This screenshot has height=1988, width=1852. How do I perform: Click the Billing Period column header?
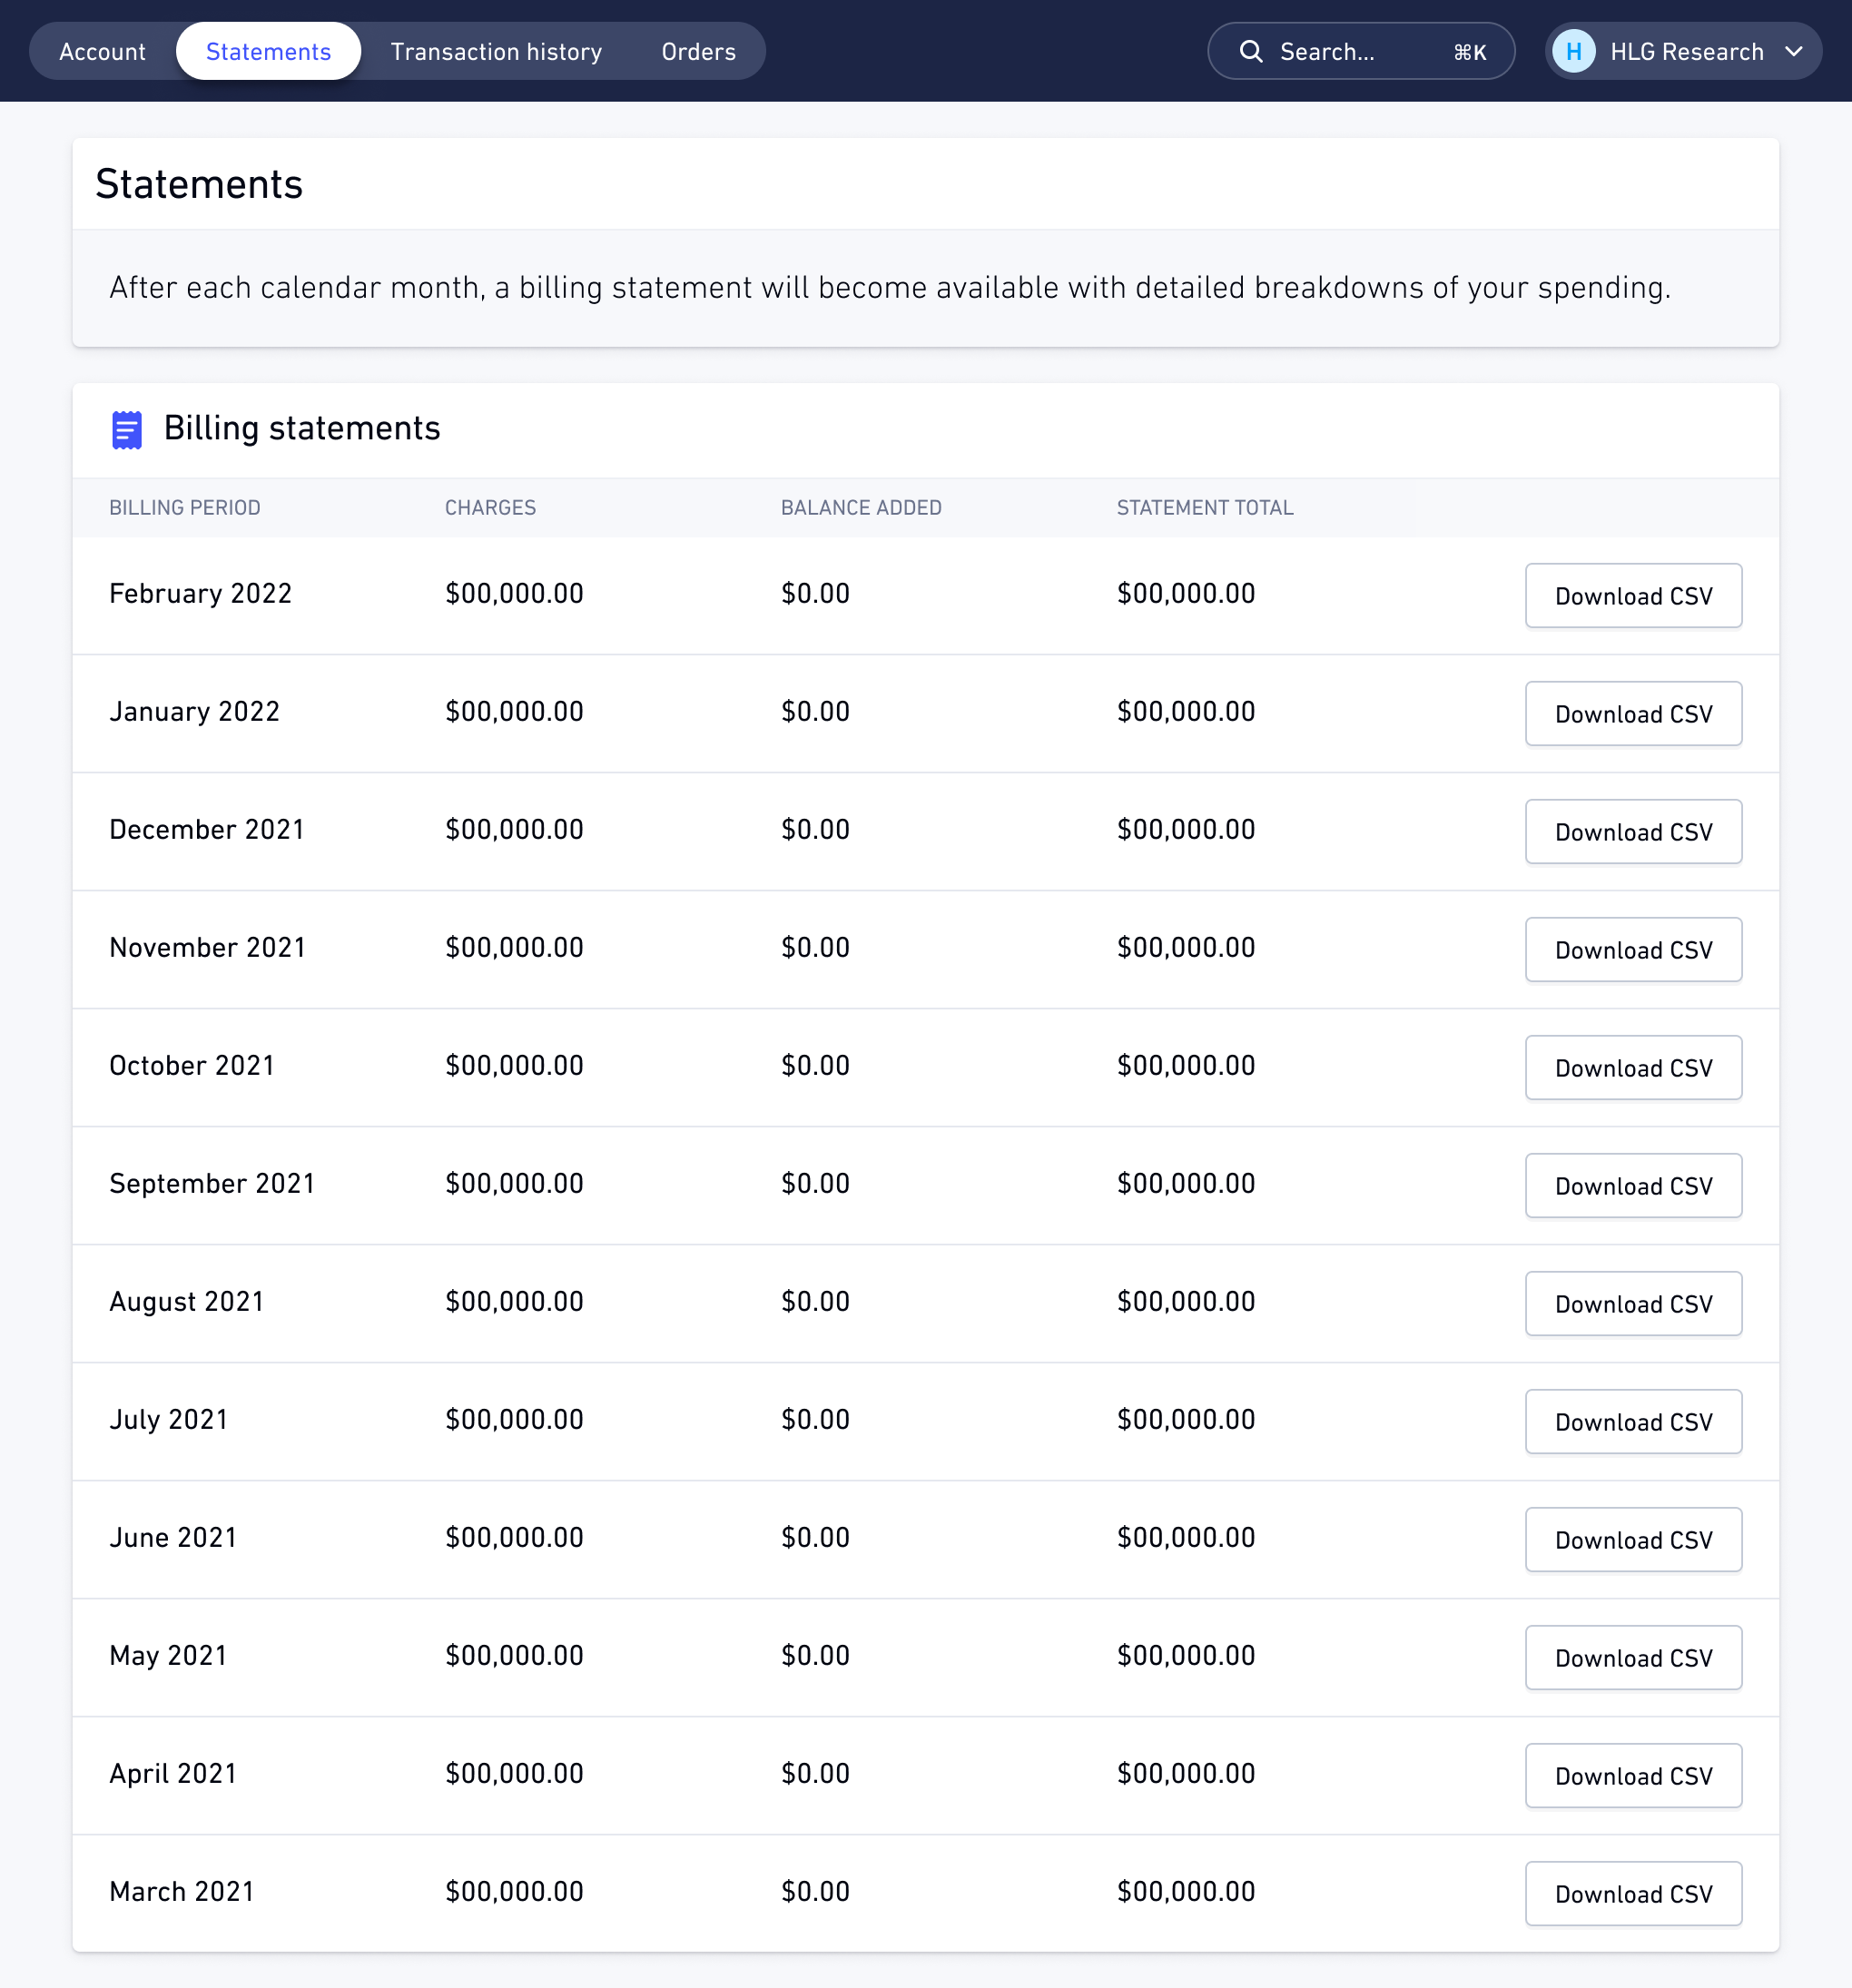pyautogui.click(x=185, y=508)
